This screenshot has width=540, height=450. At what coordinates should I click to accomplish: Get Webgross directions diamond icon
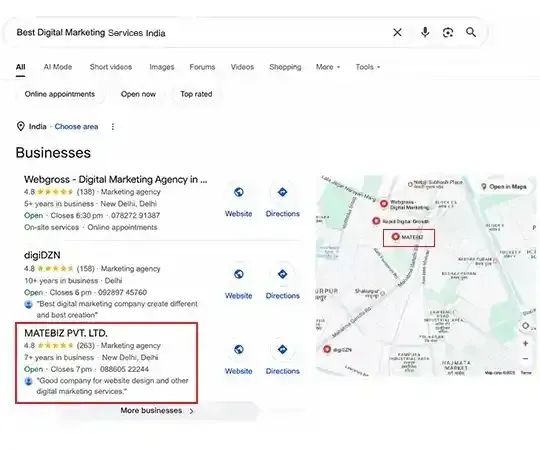pyautogui.click(x=282, y=192)
